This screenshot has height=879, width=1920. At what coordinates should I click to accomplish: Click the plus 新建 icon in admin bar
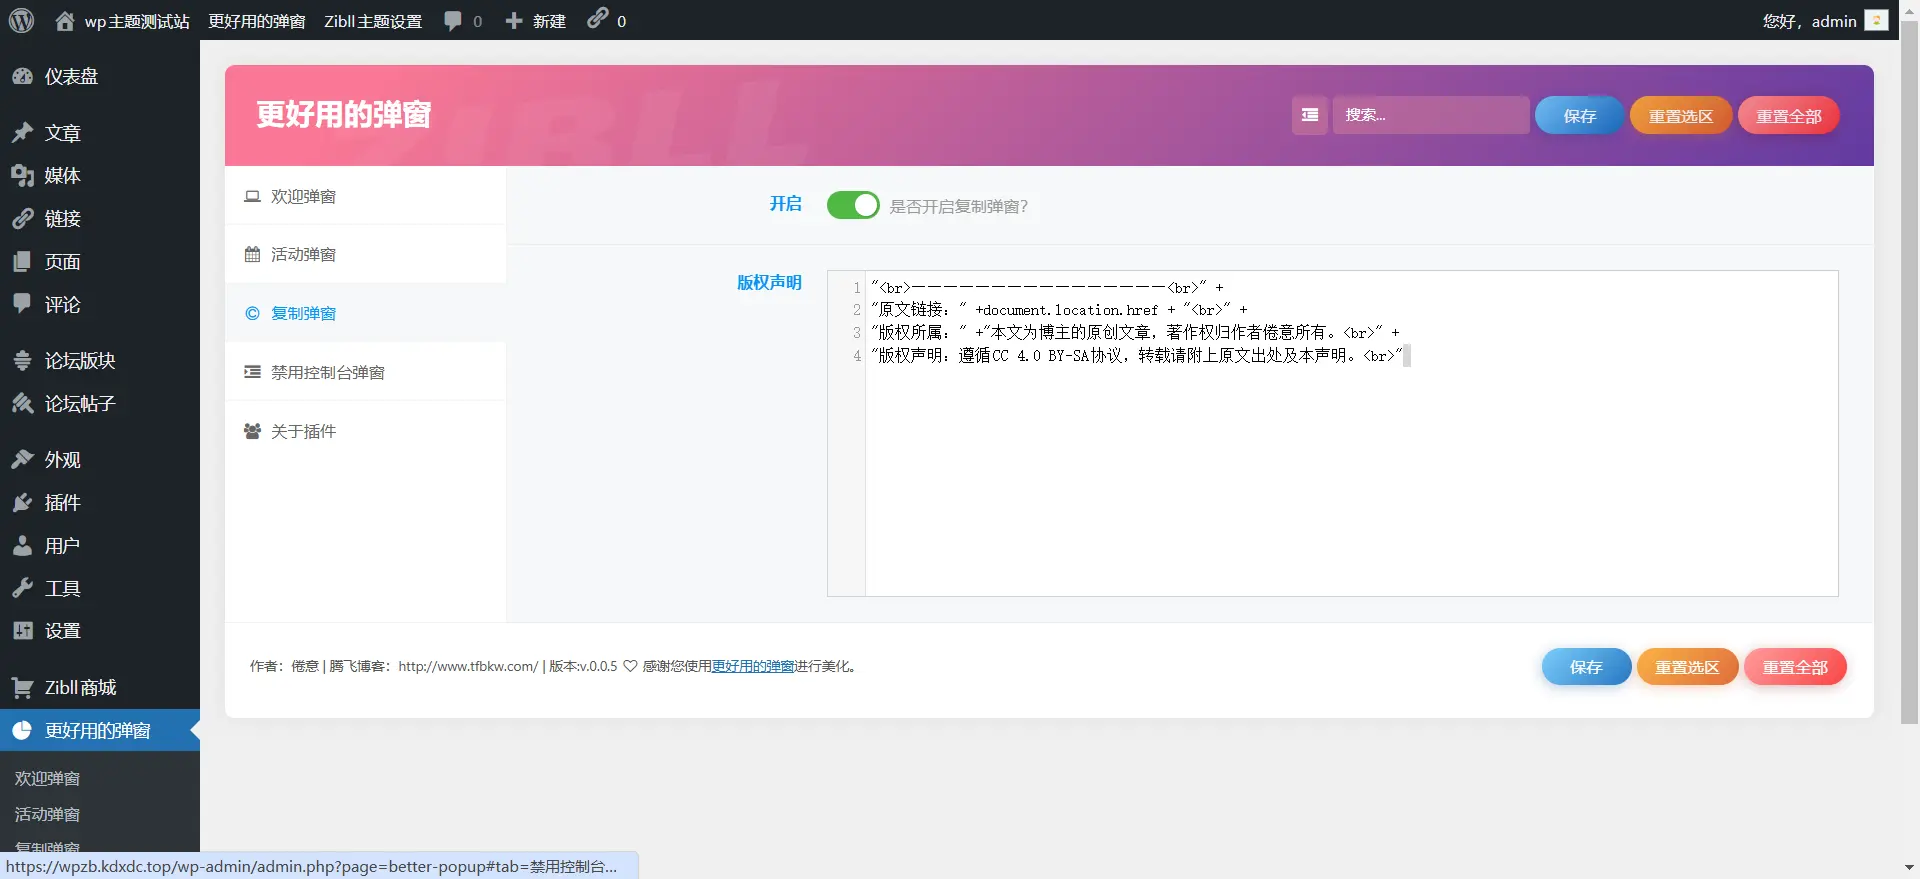click(514, 21)
